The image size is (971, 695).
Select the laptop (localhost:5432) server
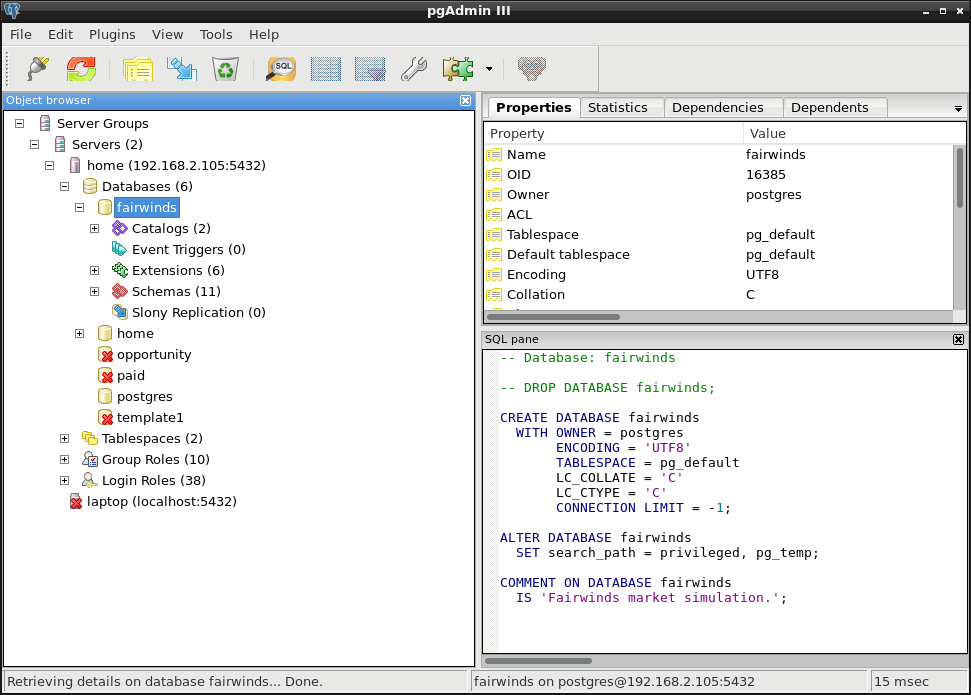[162, 502]
